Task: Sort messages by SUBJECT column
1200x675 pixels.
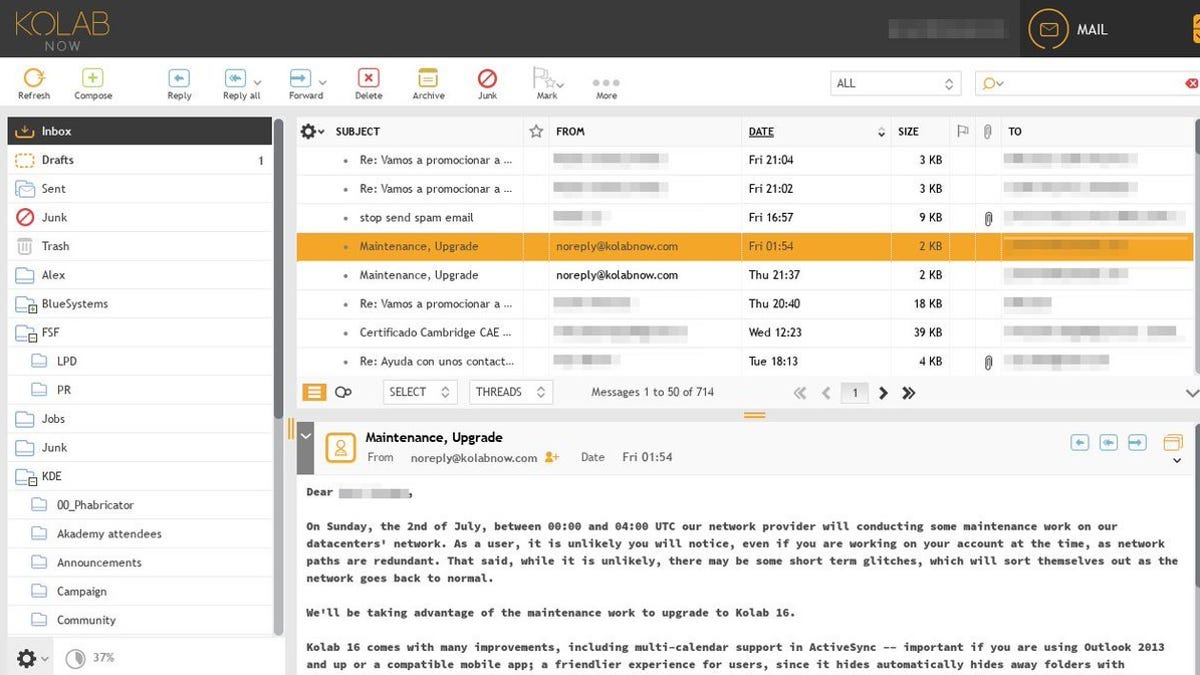Action: [x=358, y=131]
